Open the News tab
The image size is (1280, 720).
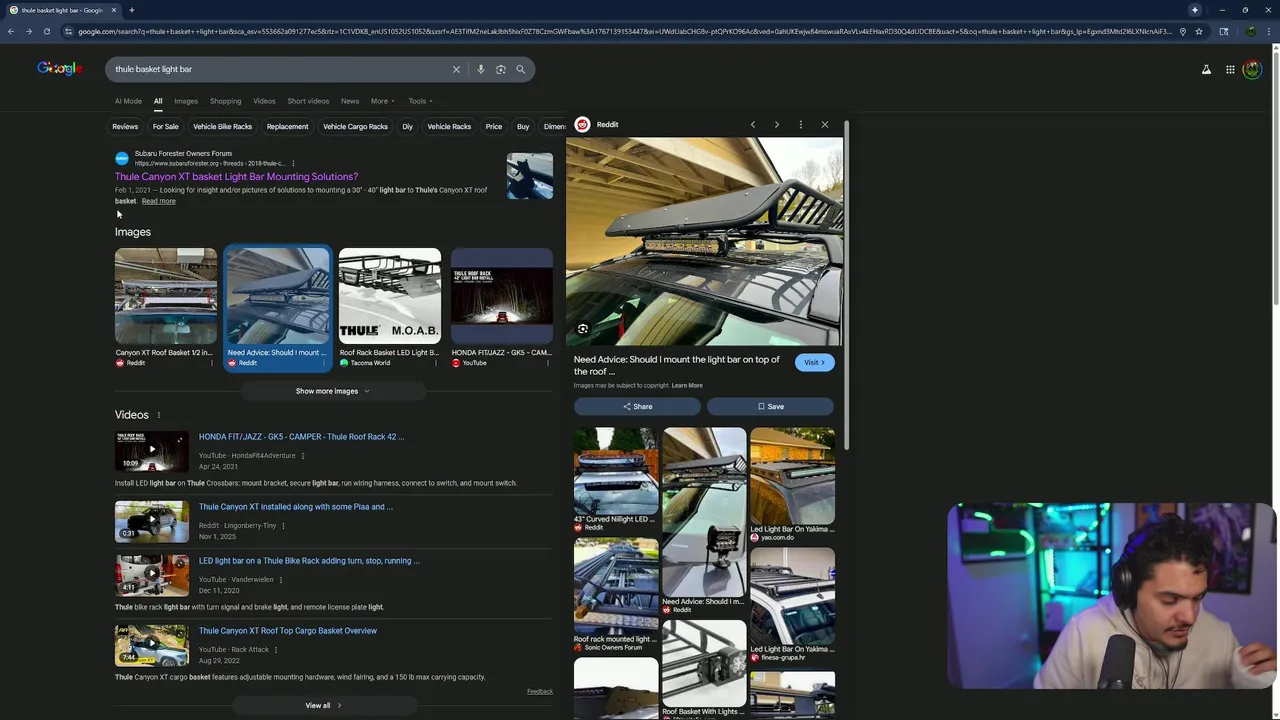pos(350,101)
